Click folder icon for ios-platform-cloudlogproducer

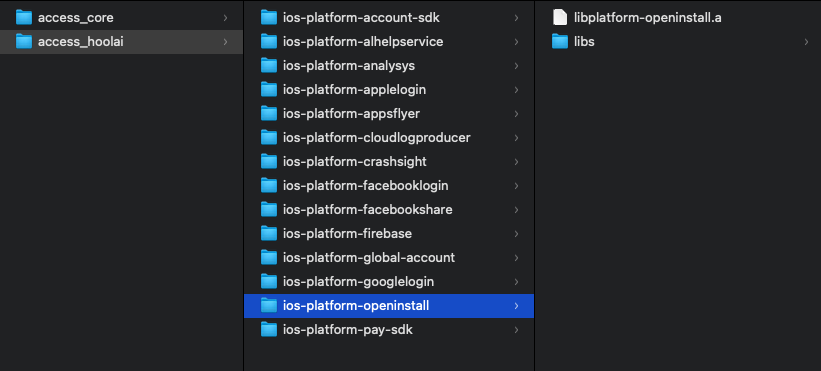click(269, 138)
